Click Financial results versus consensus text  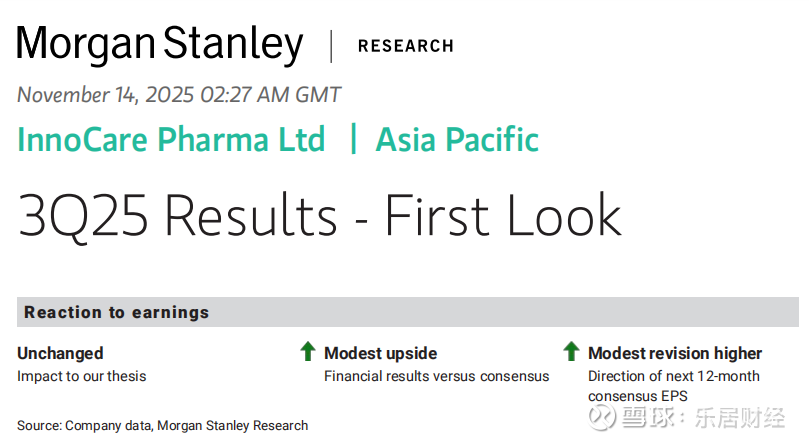coord(436,376)
